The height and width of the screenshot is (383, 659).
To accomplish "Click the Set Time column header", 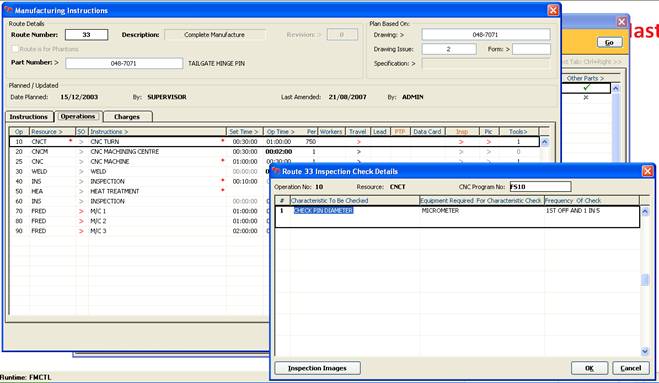I will click(x=244, y=132).
